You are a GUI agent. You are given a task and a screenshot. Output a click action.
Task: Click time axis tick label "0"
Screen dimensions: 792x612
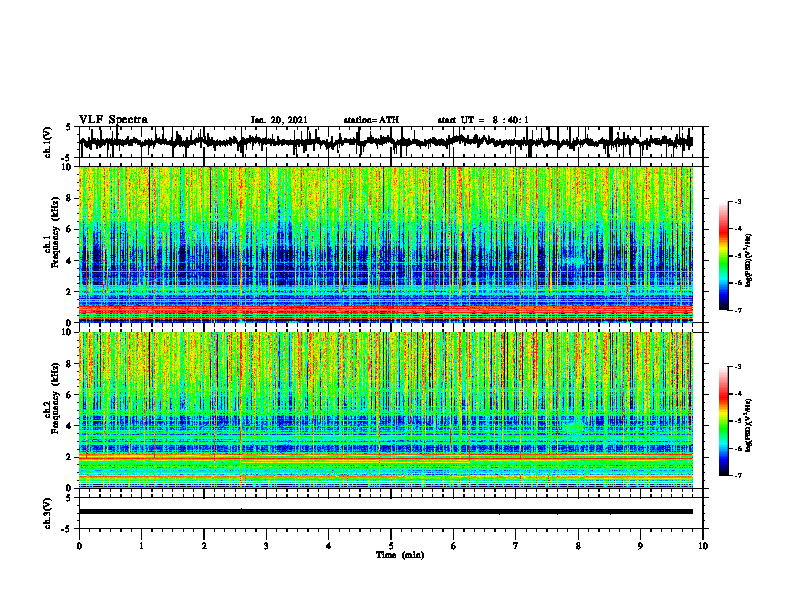(x=79, y=546)
